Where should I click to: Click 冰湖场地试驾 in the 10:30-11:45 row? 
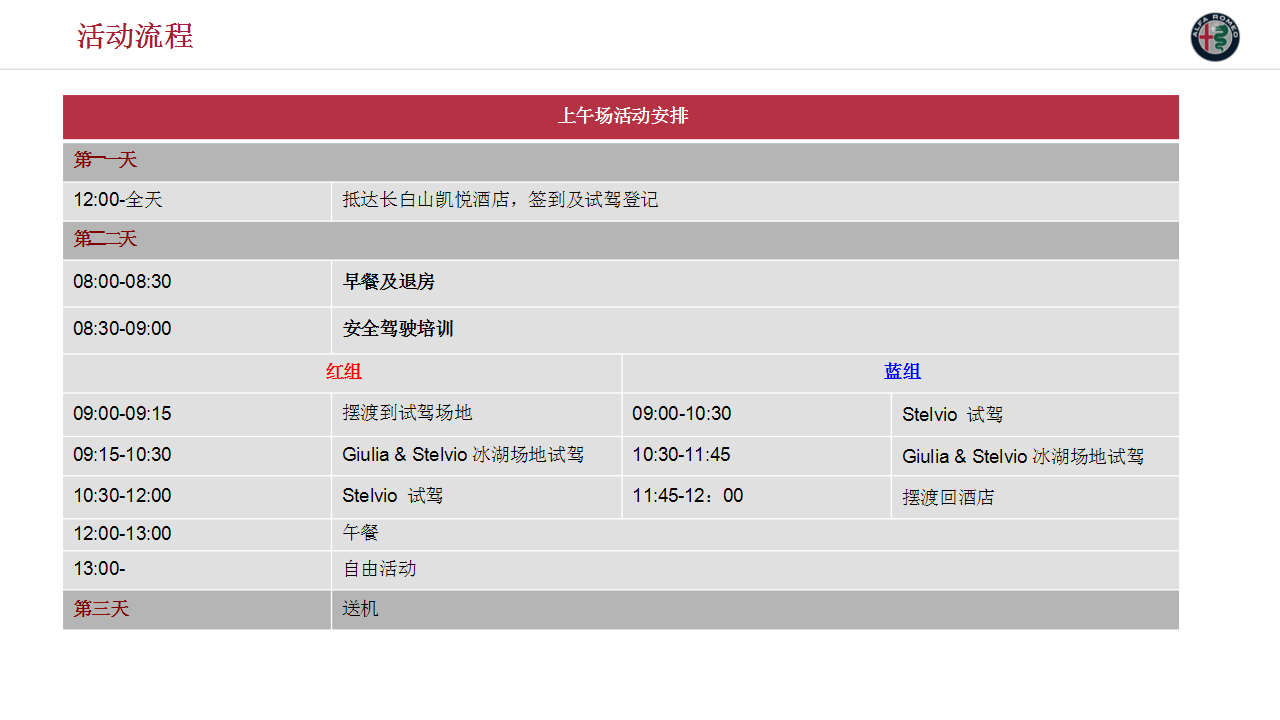point(1088,457)
